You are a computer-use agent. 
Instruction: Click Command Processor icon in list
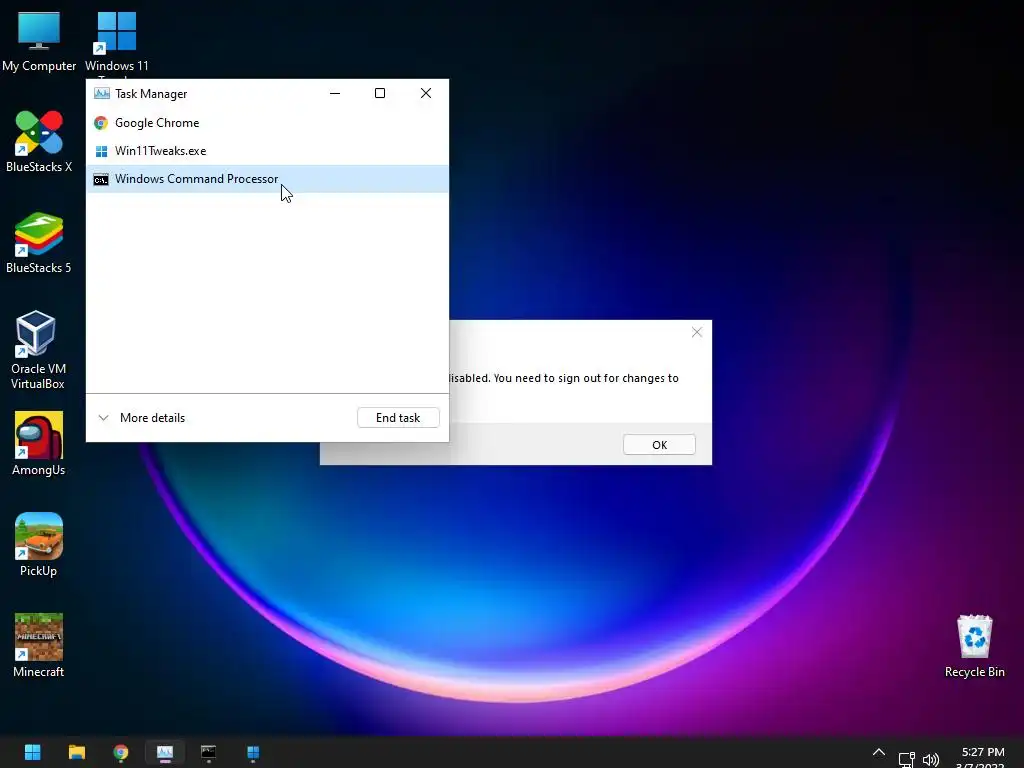[101, 180]
